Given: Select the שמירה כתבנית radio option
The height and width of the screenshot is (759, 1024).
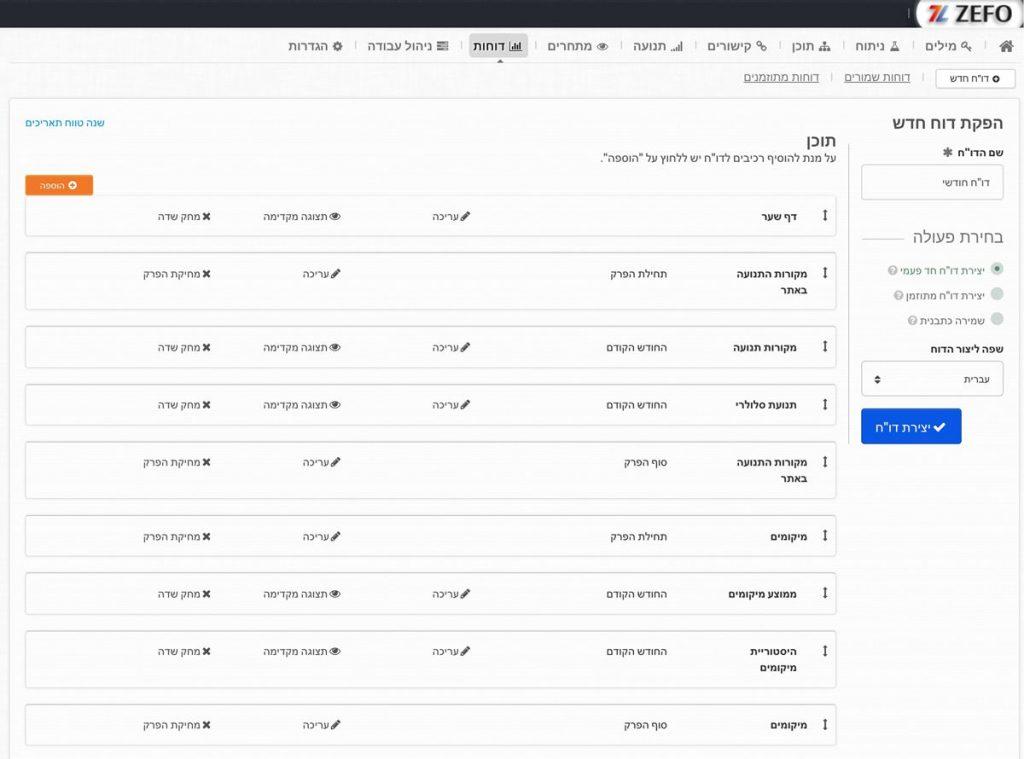Looking at the screenshot, I should click(996, 320).
